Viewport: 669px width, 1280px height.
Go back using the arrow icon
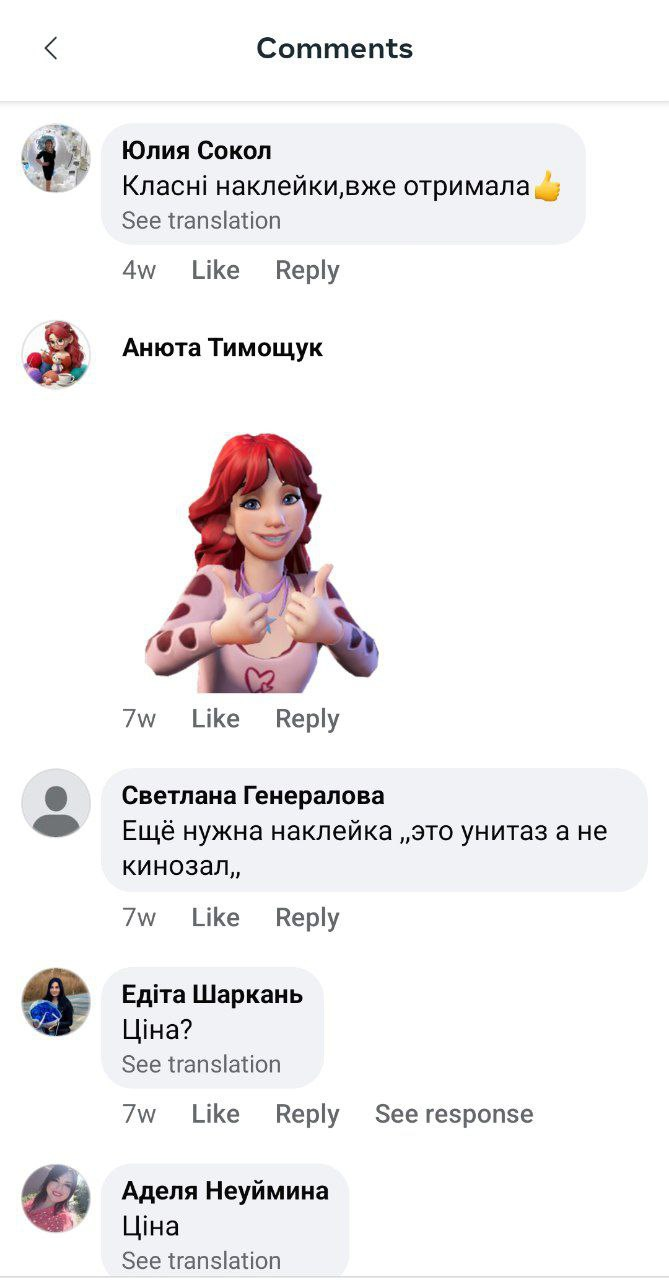(51, 48)
